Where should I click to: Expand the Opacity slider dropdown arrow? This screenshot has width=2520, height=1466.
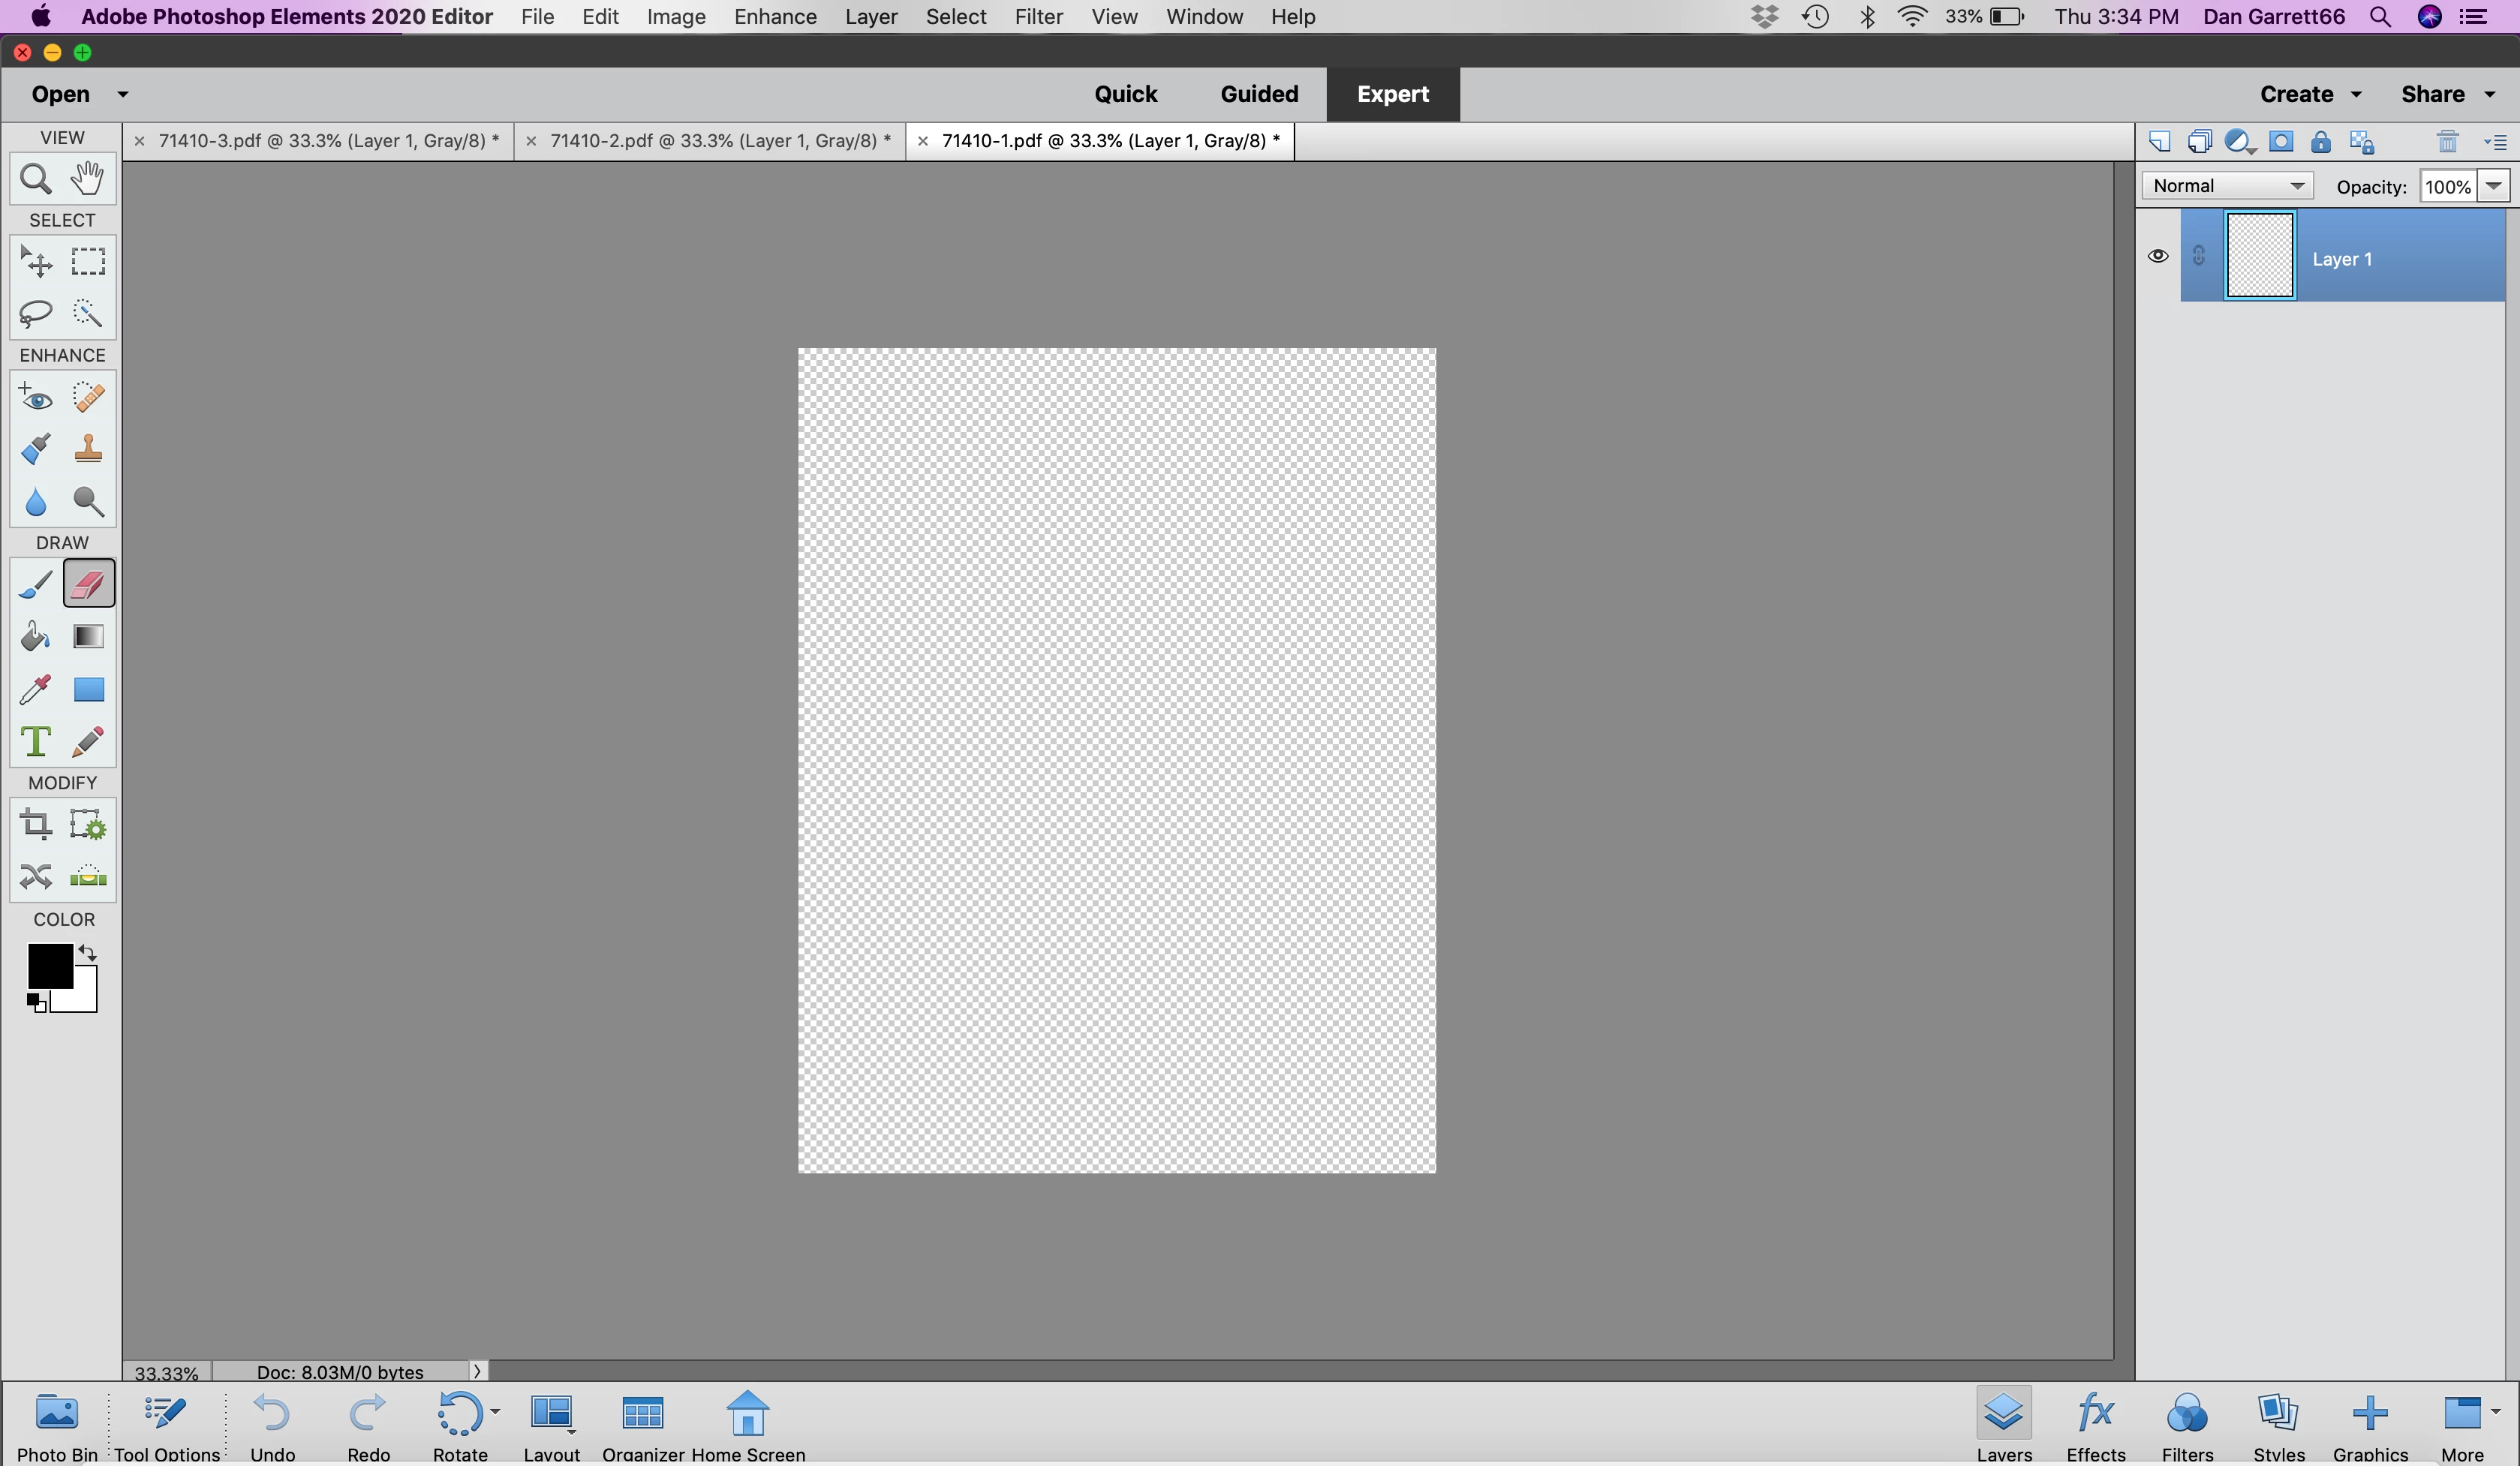2494,186
